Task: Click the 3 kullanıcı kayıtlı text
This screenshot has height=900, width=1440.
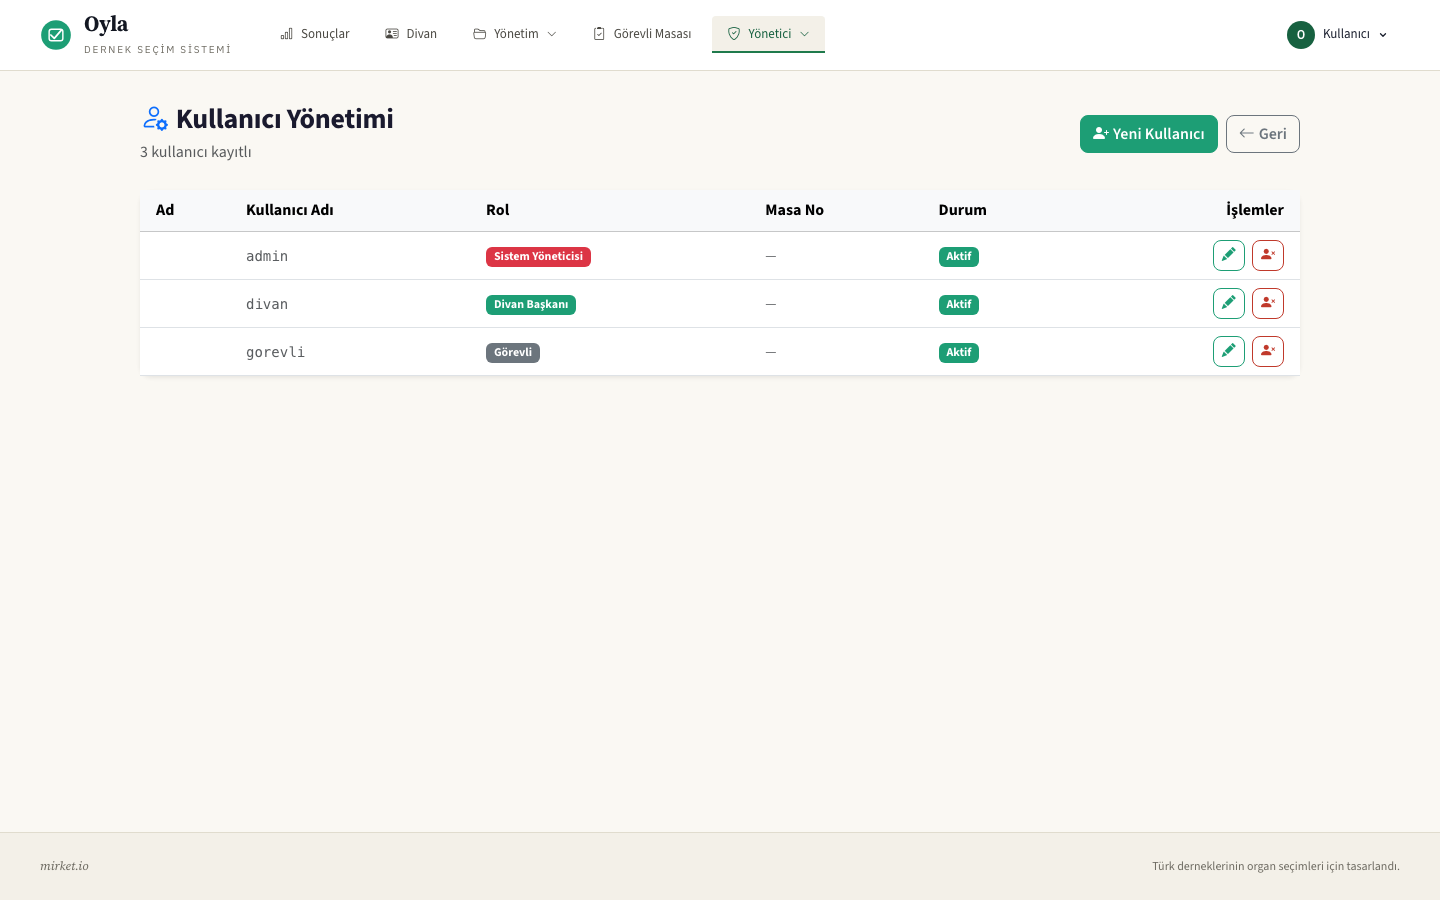Action: tap(196, 152)
